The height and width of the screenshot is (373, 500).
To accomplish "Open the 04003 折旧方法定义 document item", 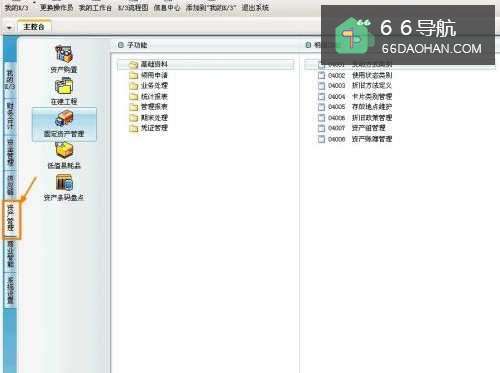I will pyautogui.click(x=355, y=86).
